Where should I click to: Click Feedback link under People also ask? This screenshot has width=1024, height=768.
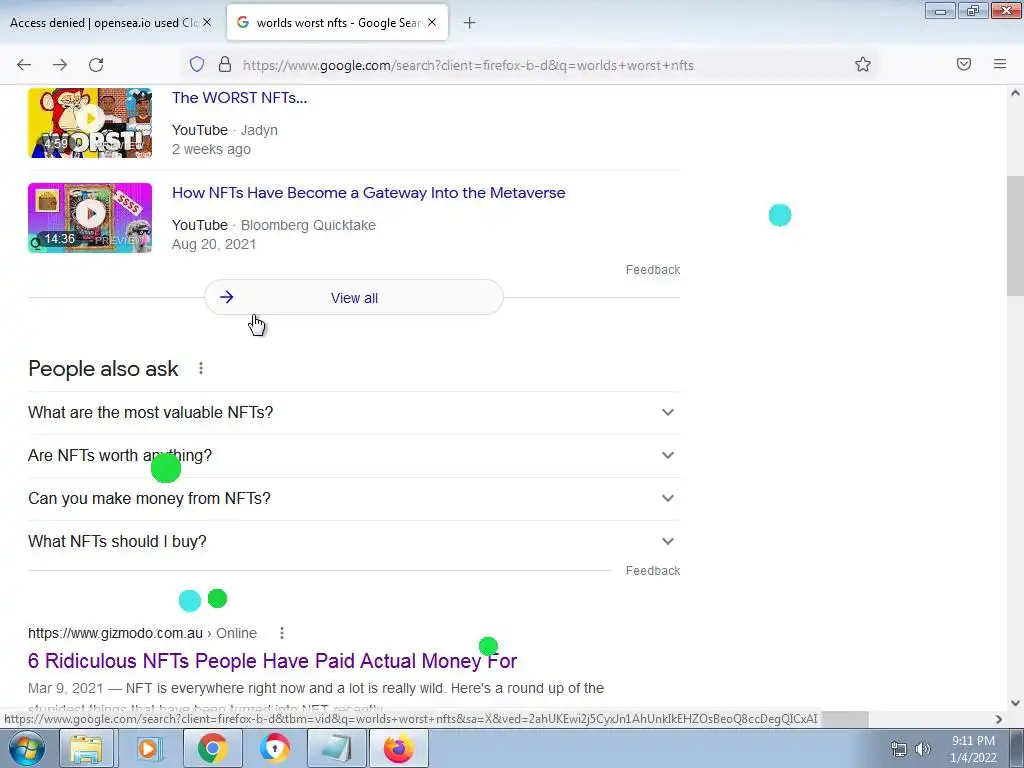pos(653,571)
